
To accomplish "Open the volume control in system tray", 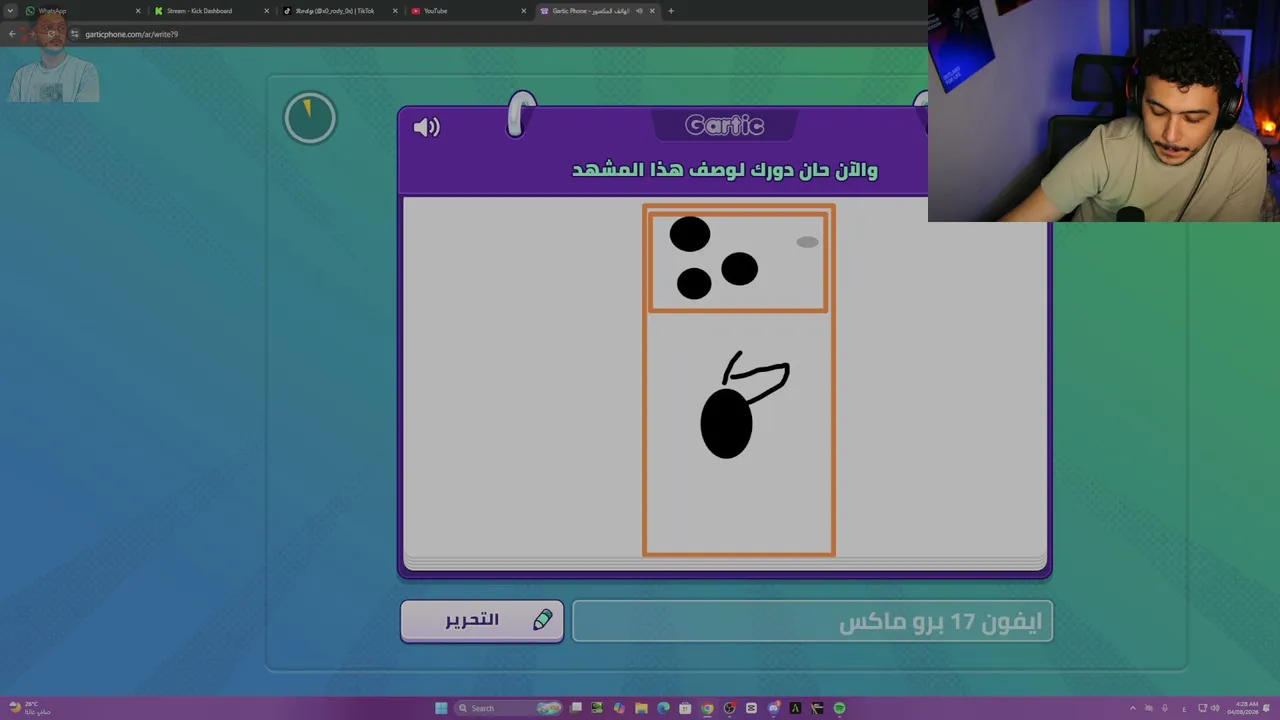I will coord(1217,708).
